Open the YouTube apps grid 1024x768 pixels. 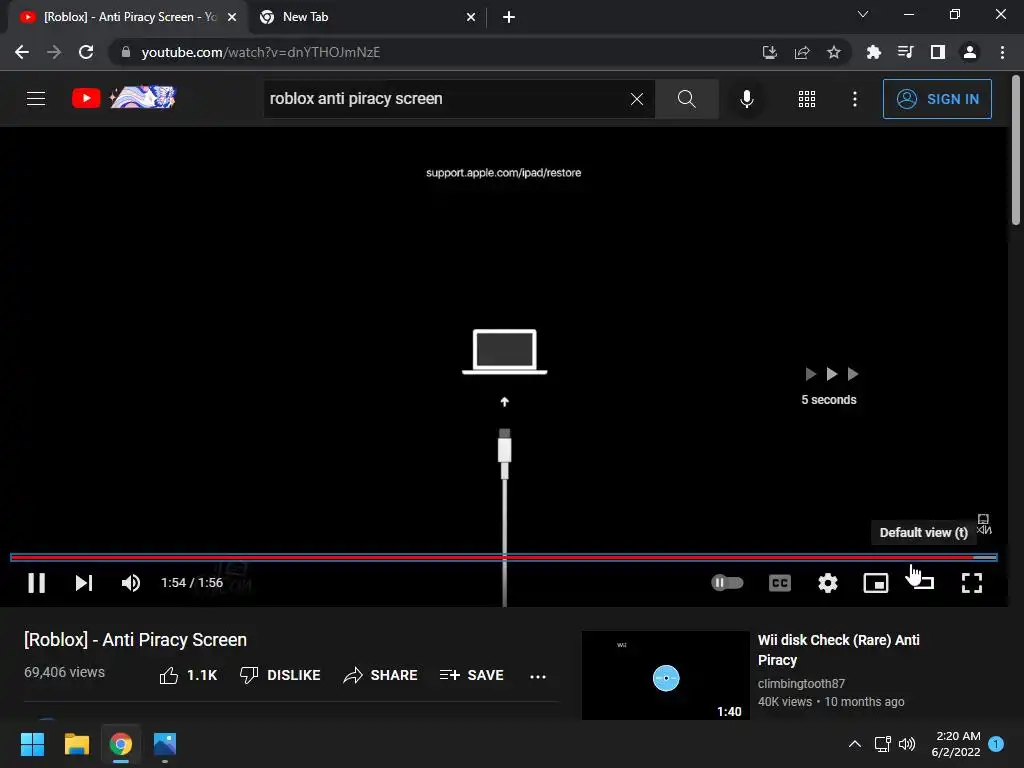pyautogui.click(x=807, y=99)
